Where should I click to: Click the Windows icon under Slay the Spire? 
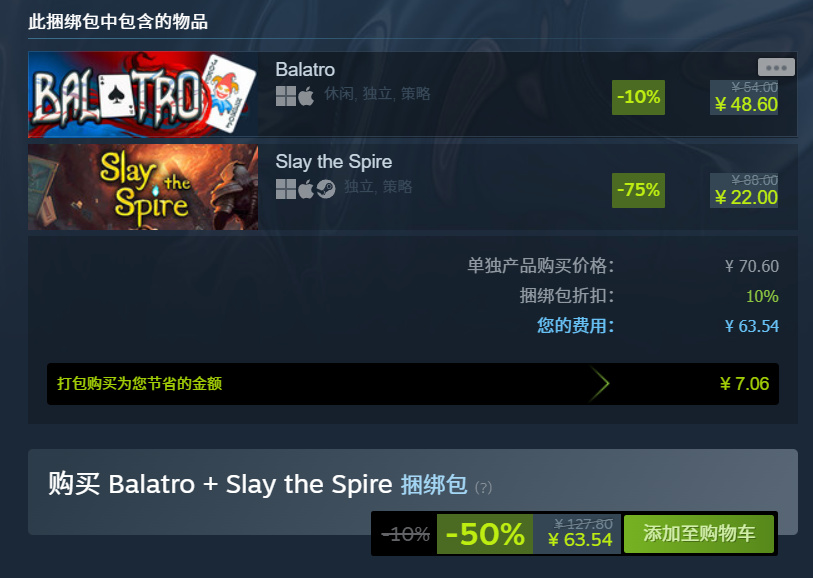(286, 189)
